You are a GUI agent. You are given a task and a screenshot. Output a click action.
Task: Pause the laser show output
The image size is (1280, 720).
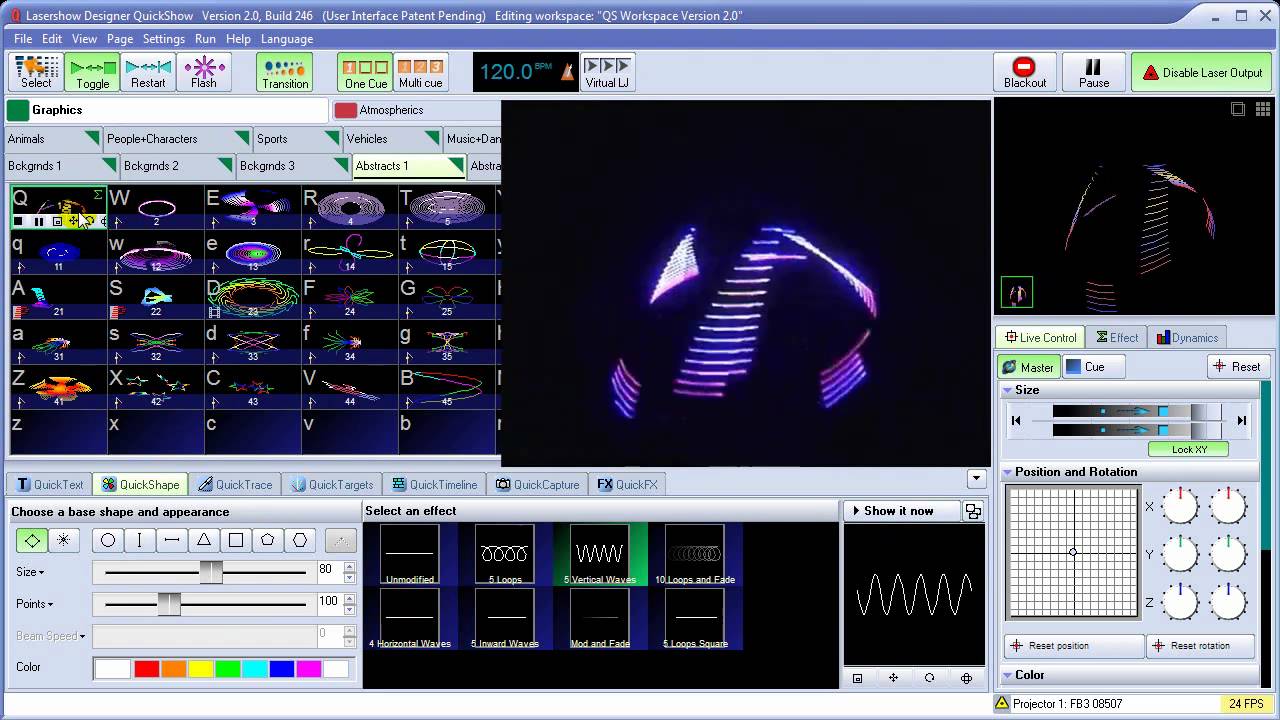coord(1093,72)
